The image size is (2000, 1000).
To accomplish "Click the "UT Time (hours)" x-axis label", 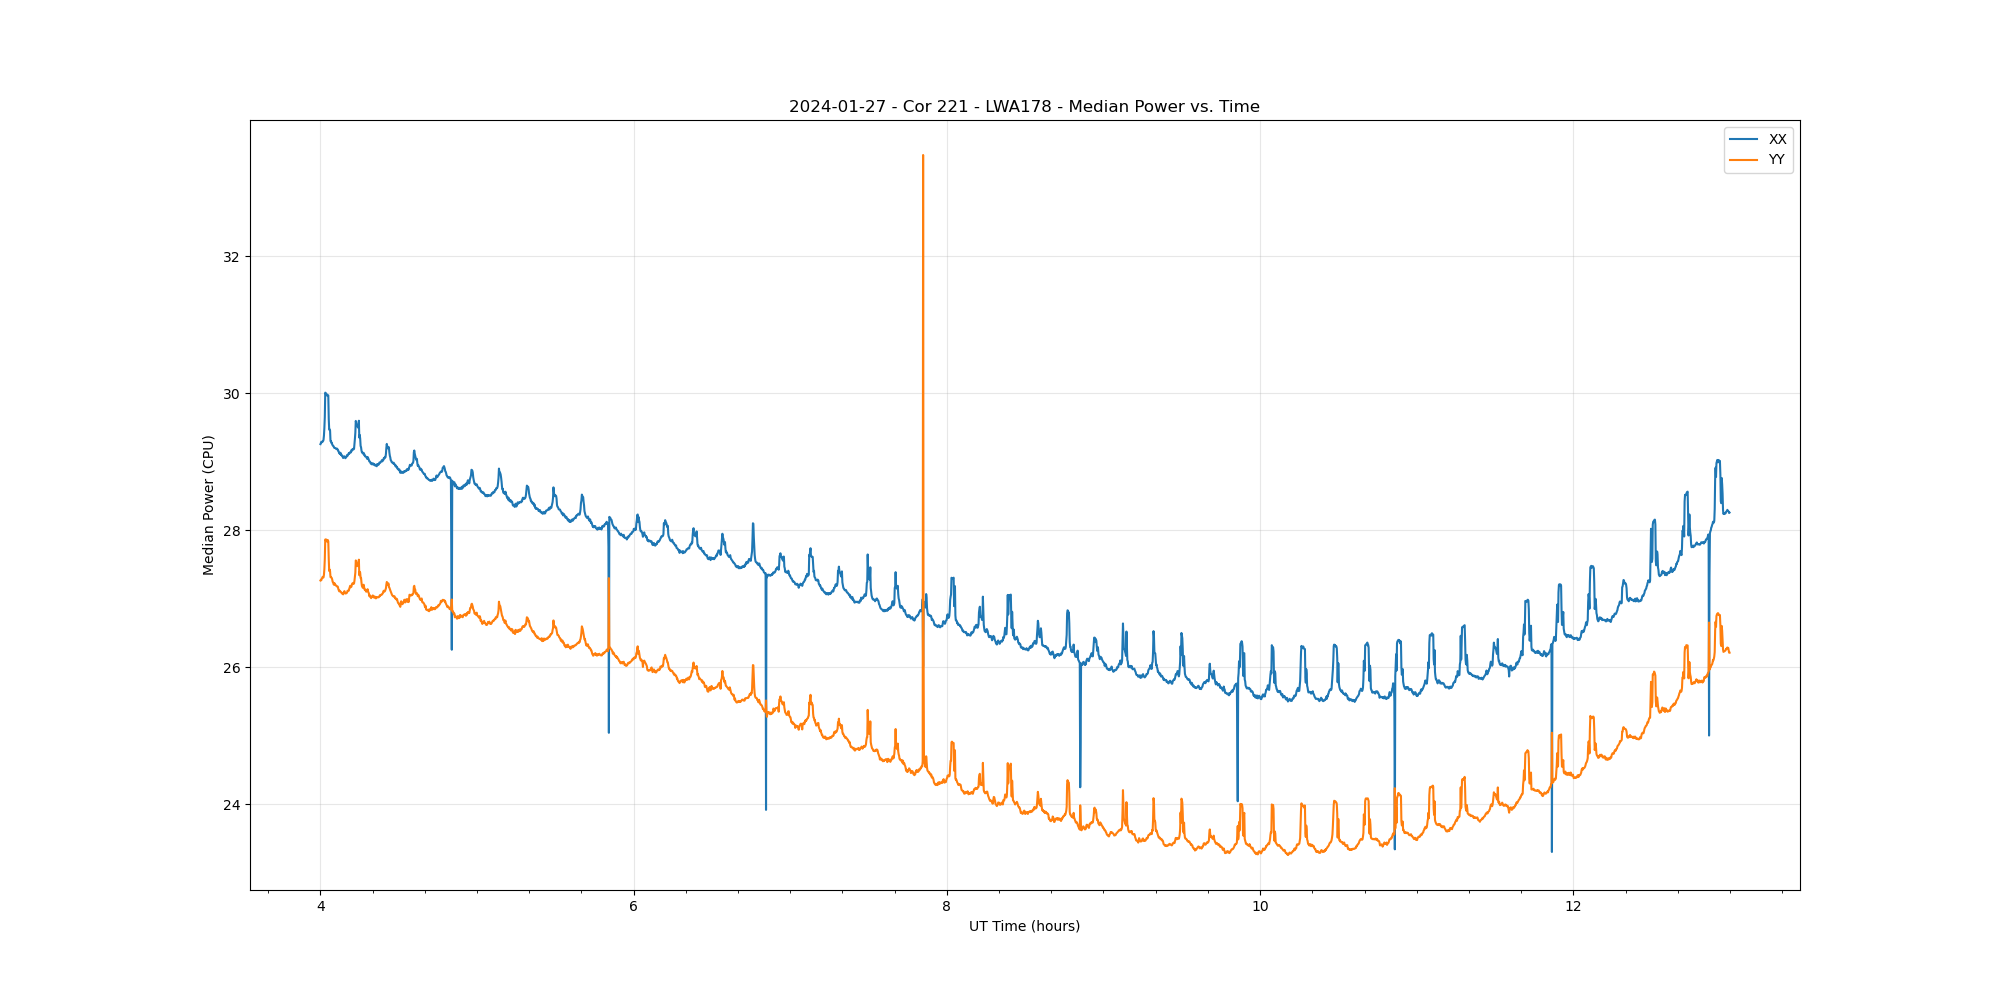I will 1024,926.
